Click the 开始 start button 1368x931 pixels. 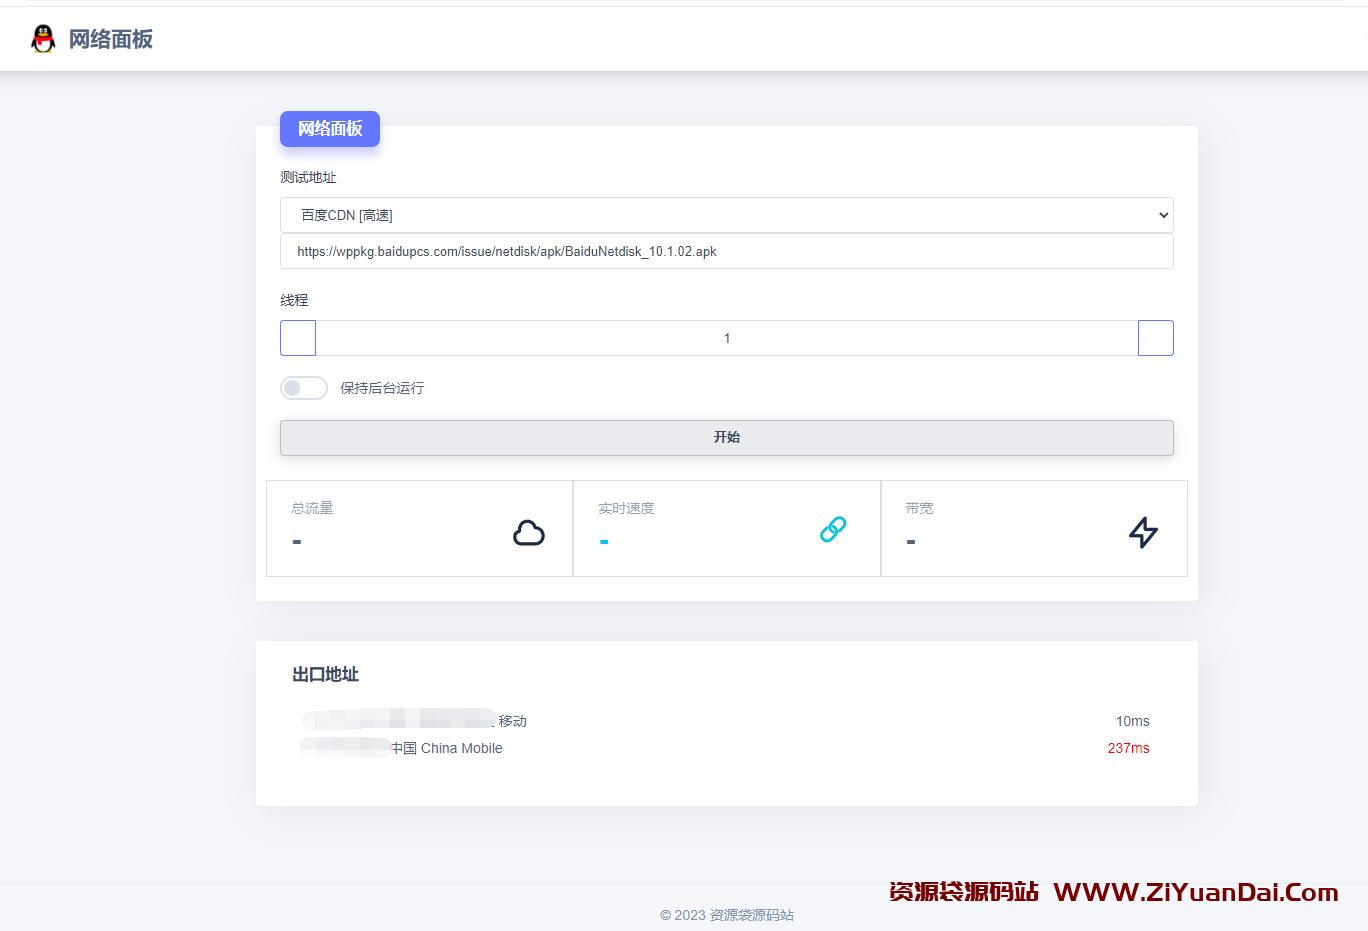point(727,438)
